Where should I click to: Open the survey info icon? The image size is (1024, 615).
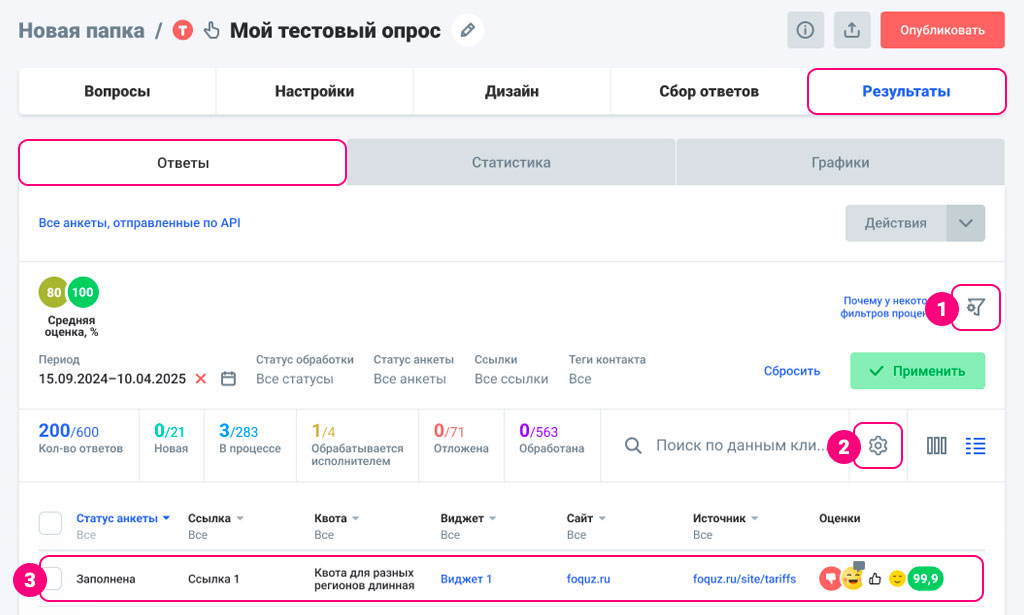coord(805,30)
